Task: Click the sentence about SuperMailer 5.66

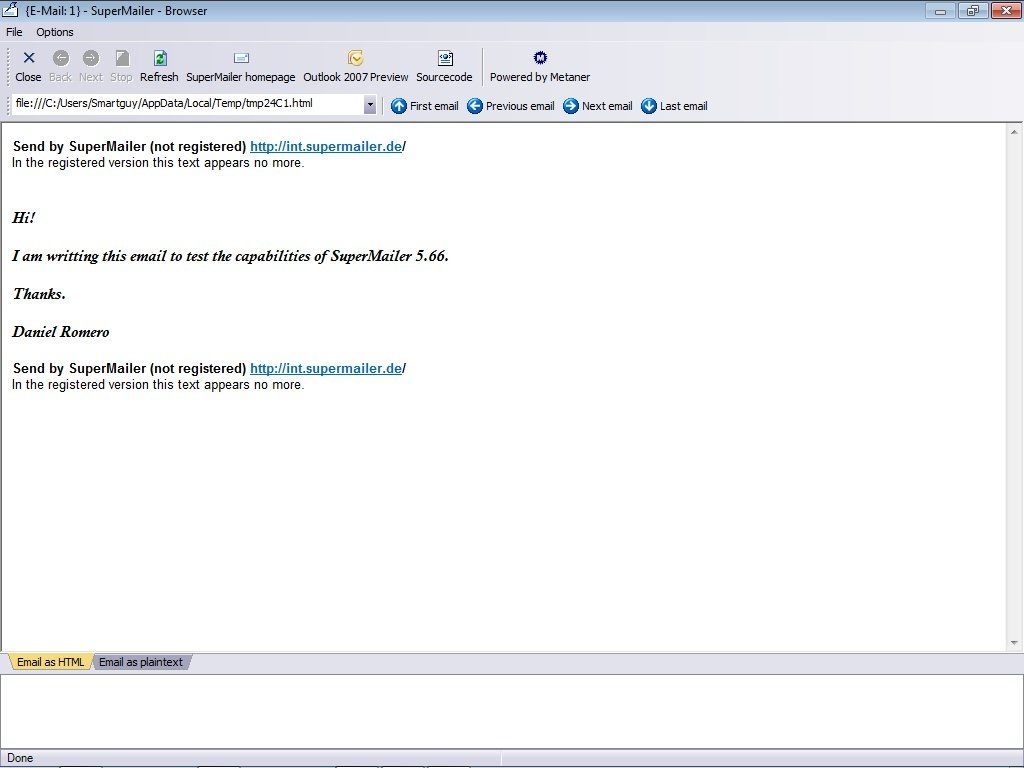Action: tap(231, 256)
